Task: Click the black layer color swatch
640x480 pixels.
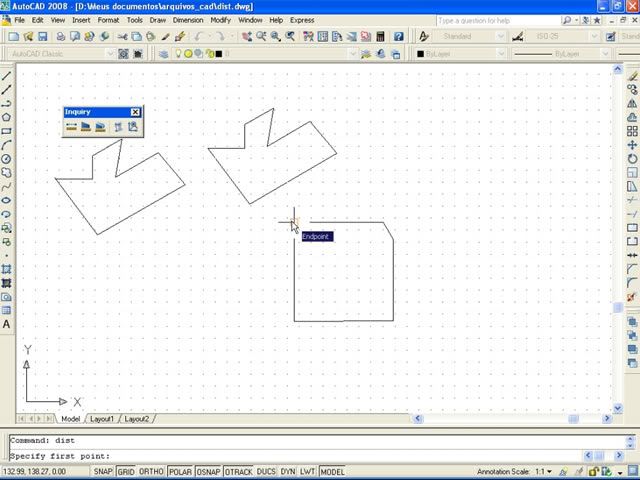Action: click(x=219, y=54)
